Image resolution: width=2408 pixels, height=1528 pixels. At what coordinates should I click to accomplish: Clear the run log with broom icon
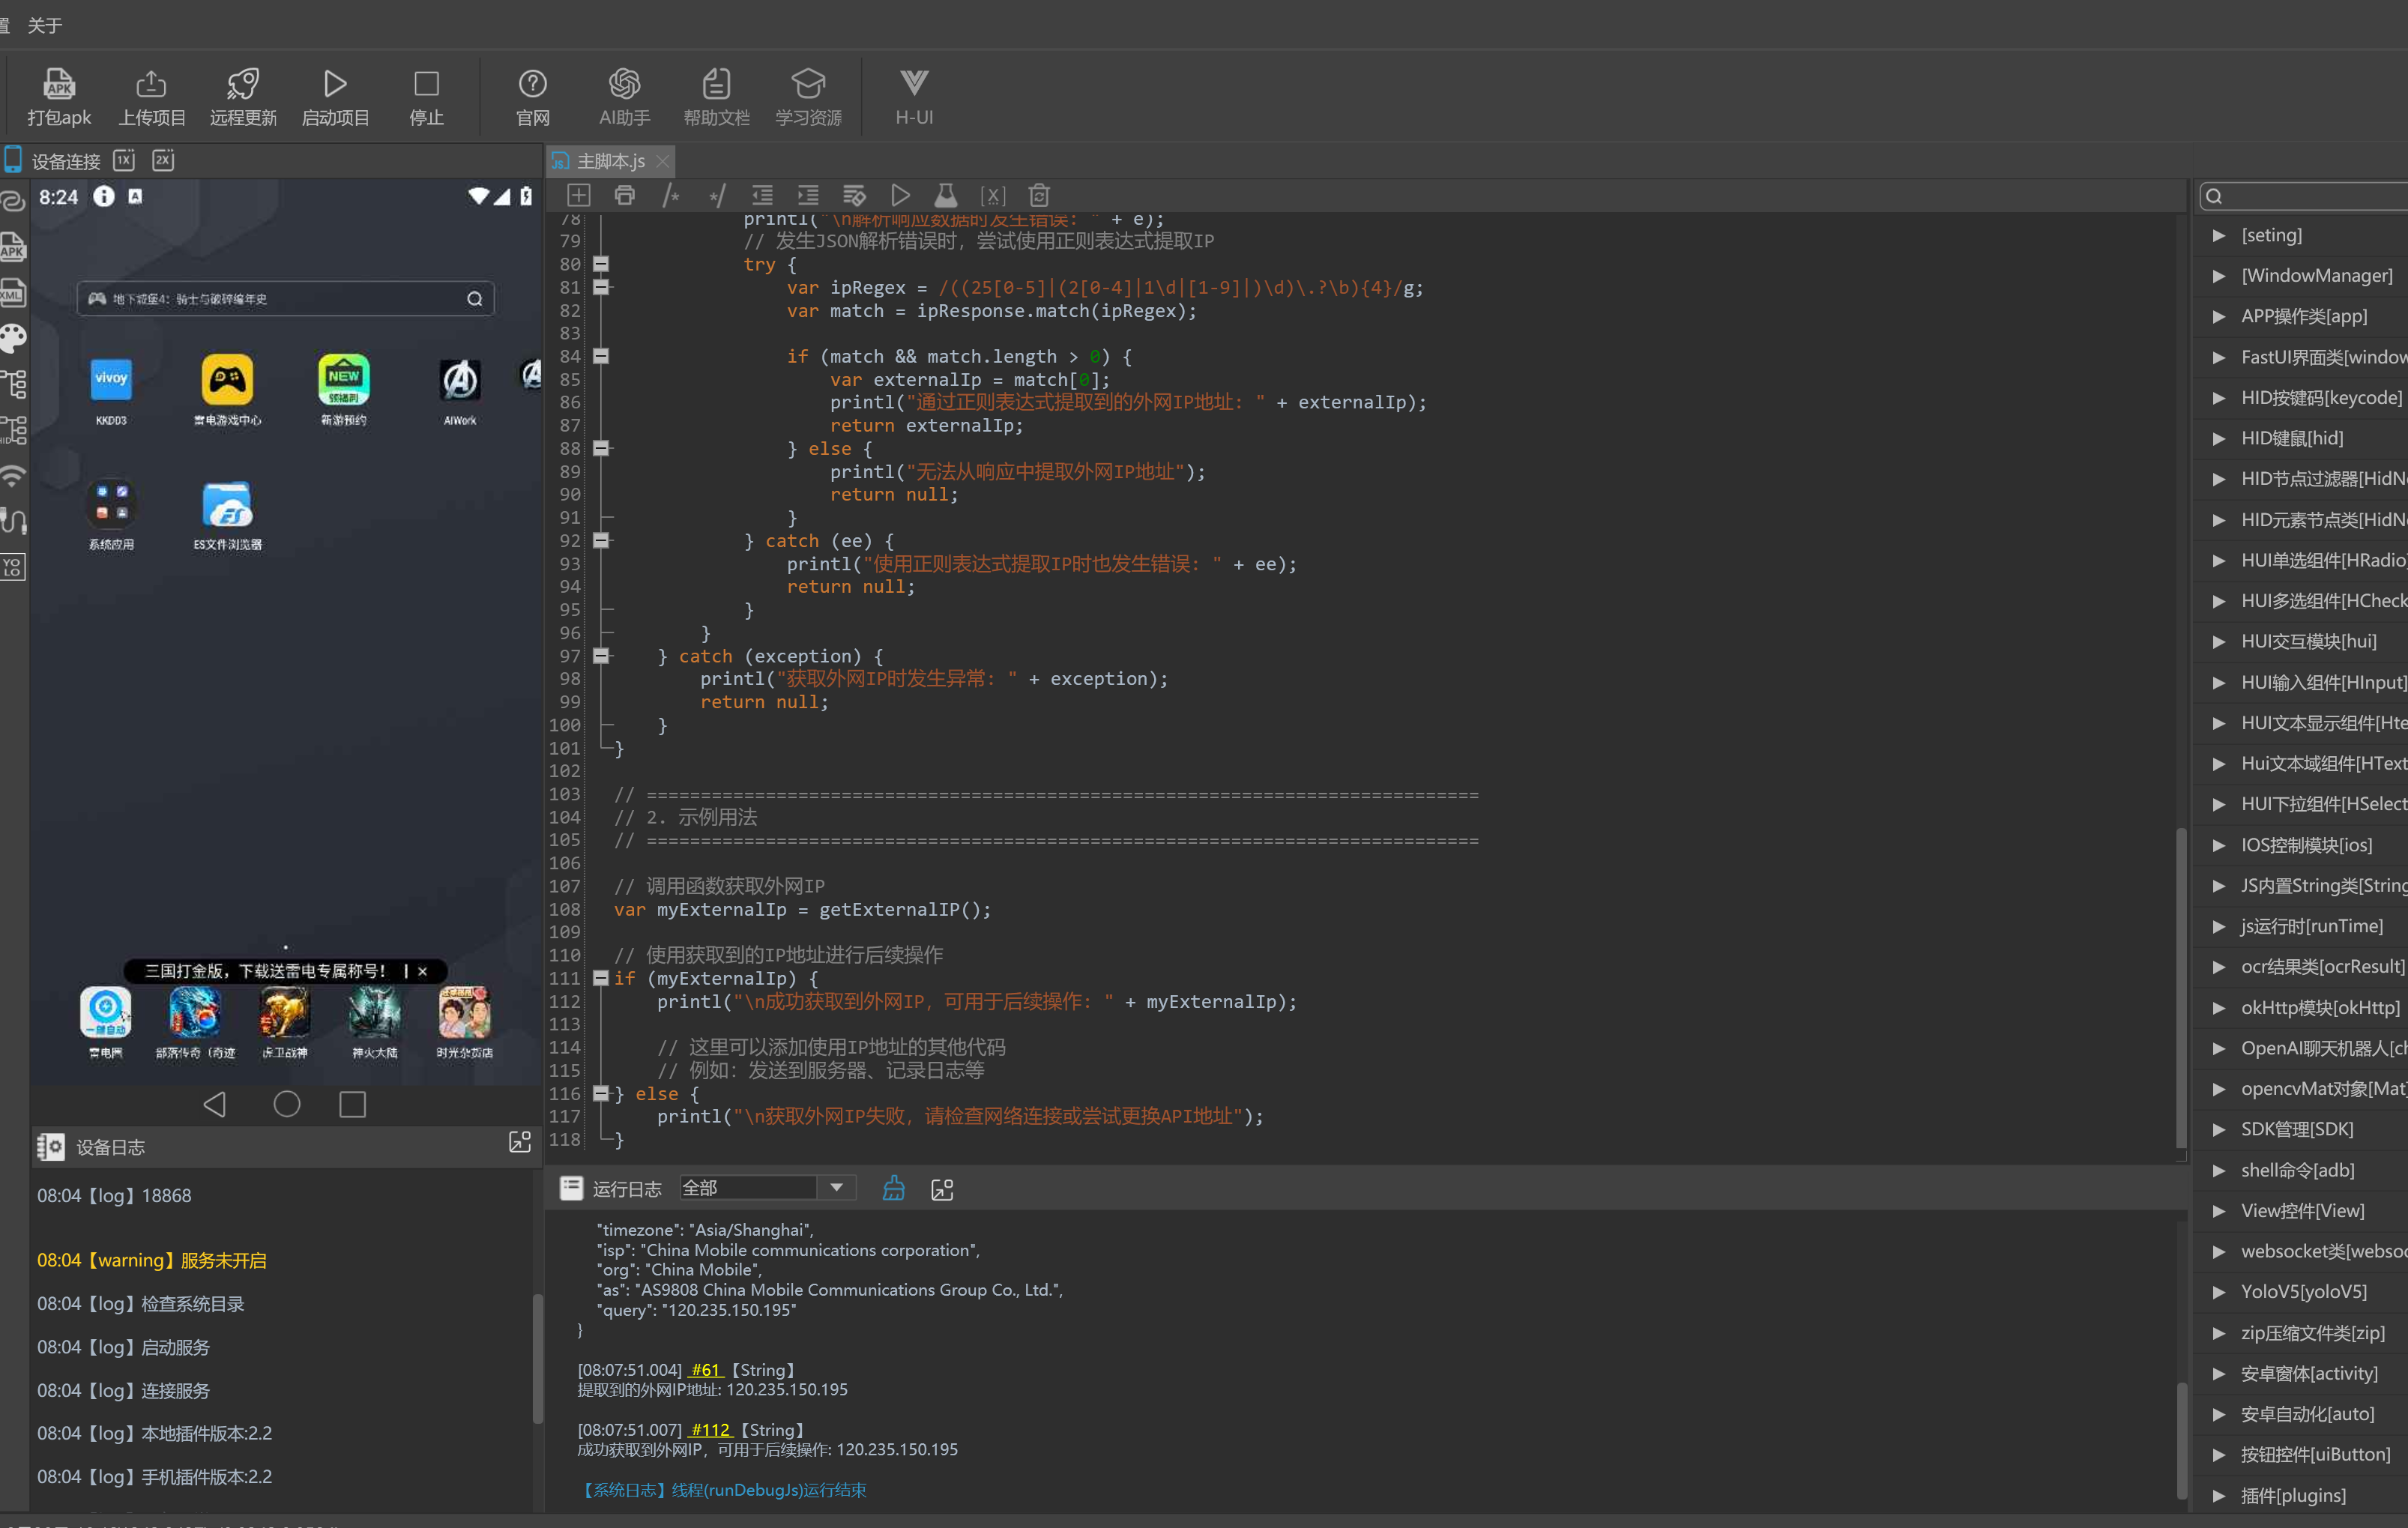coord(893,1188)
